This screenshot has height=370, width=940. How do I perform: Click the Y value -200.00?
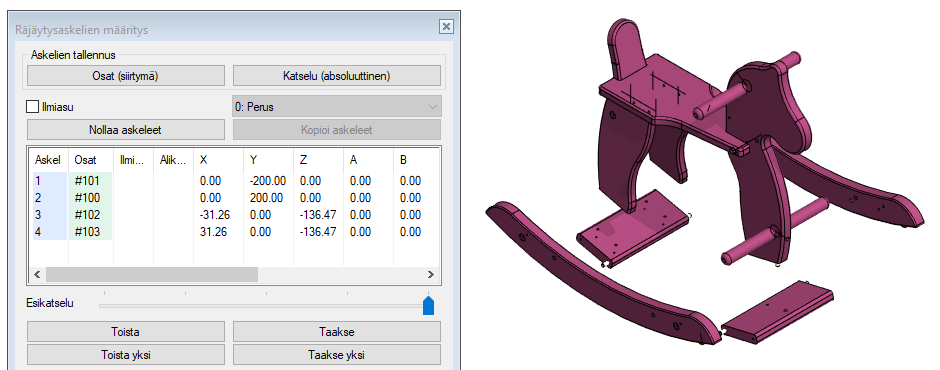point(268,181)
